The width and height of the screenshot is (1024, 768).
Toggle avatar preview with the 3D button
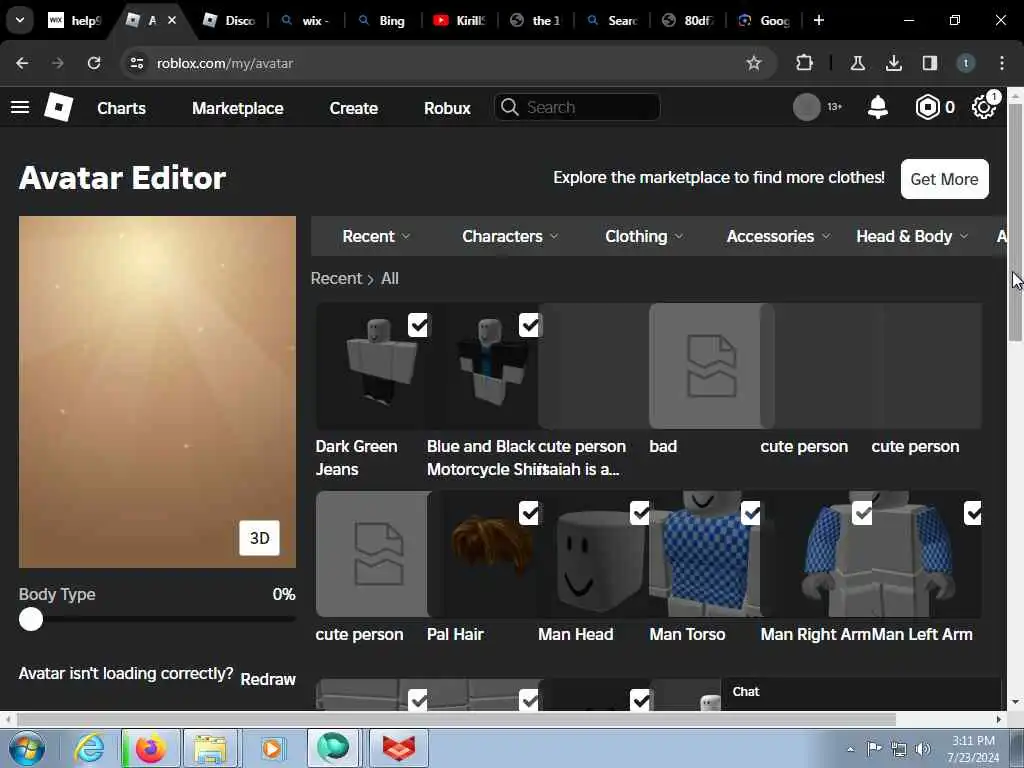(259, 537)
